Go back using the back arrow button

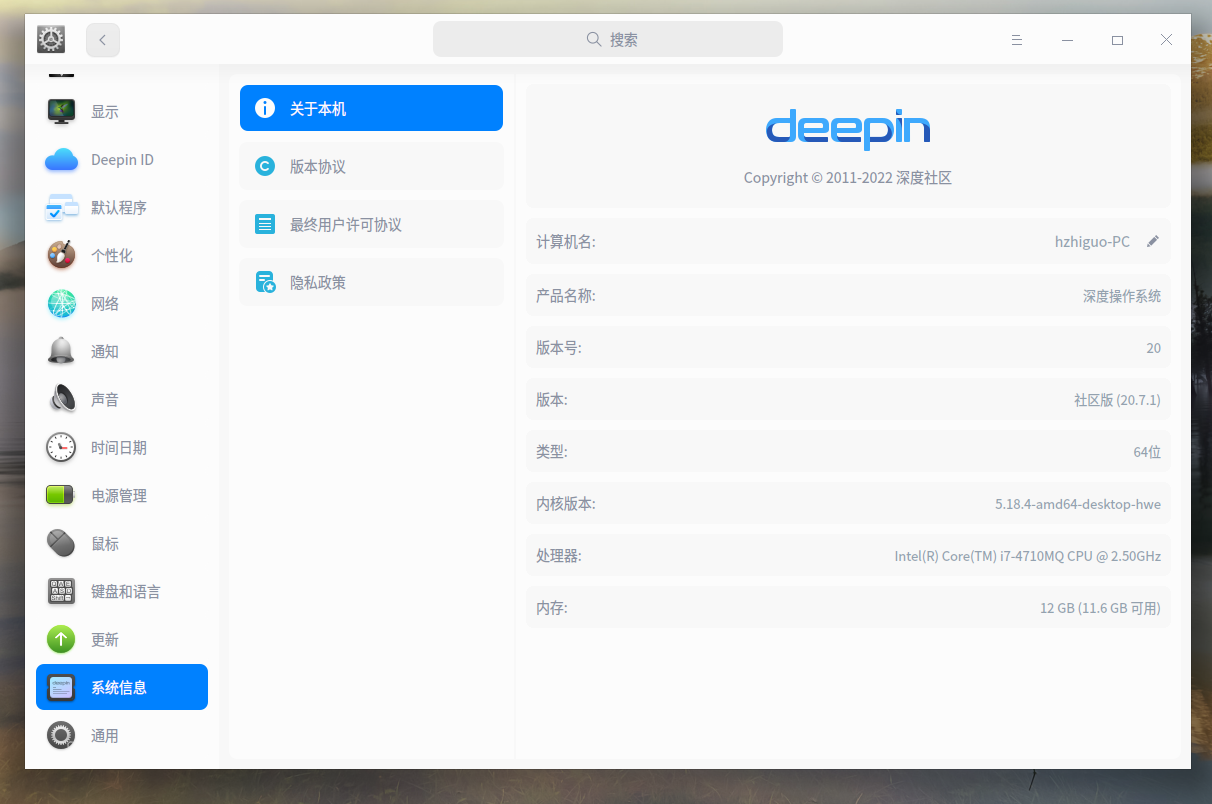pos(102,39)
